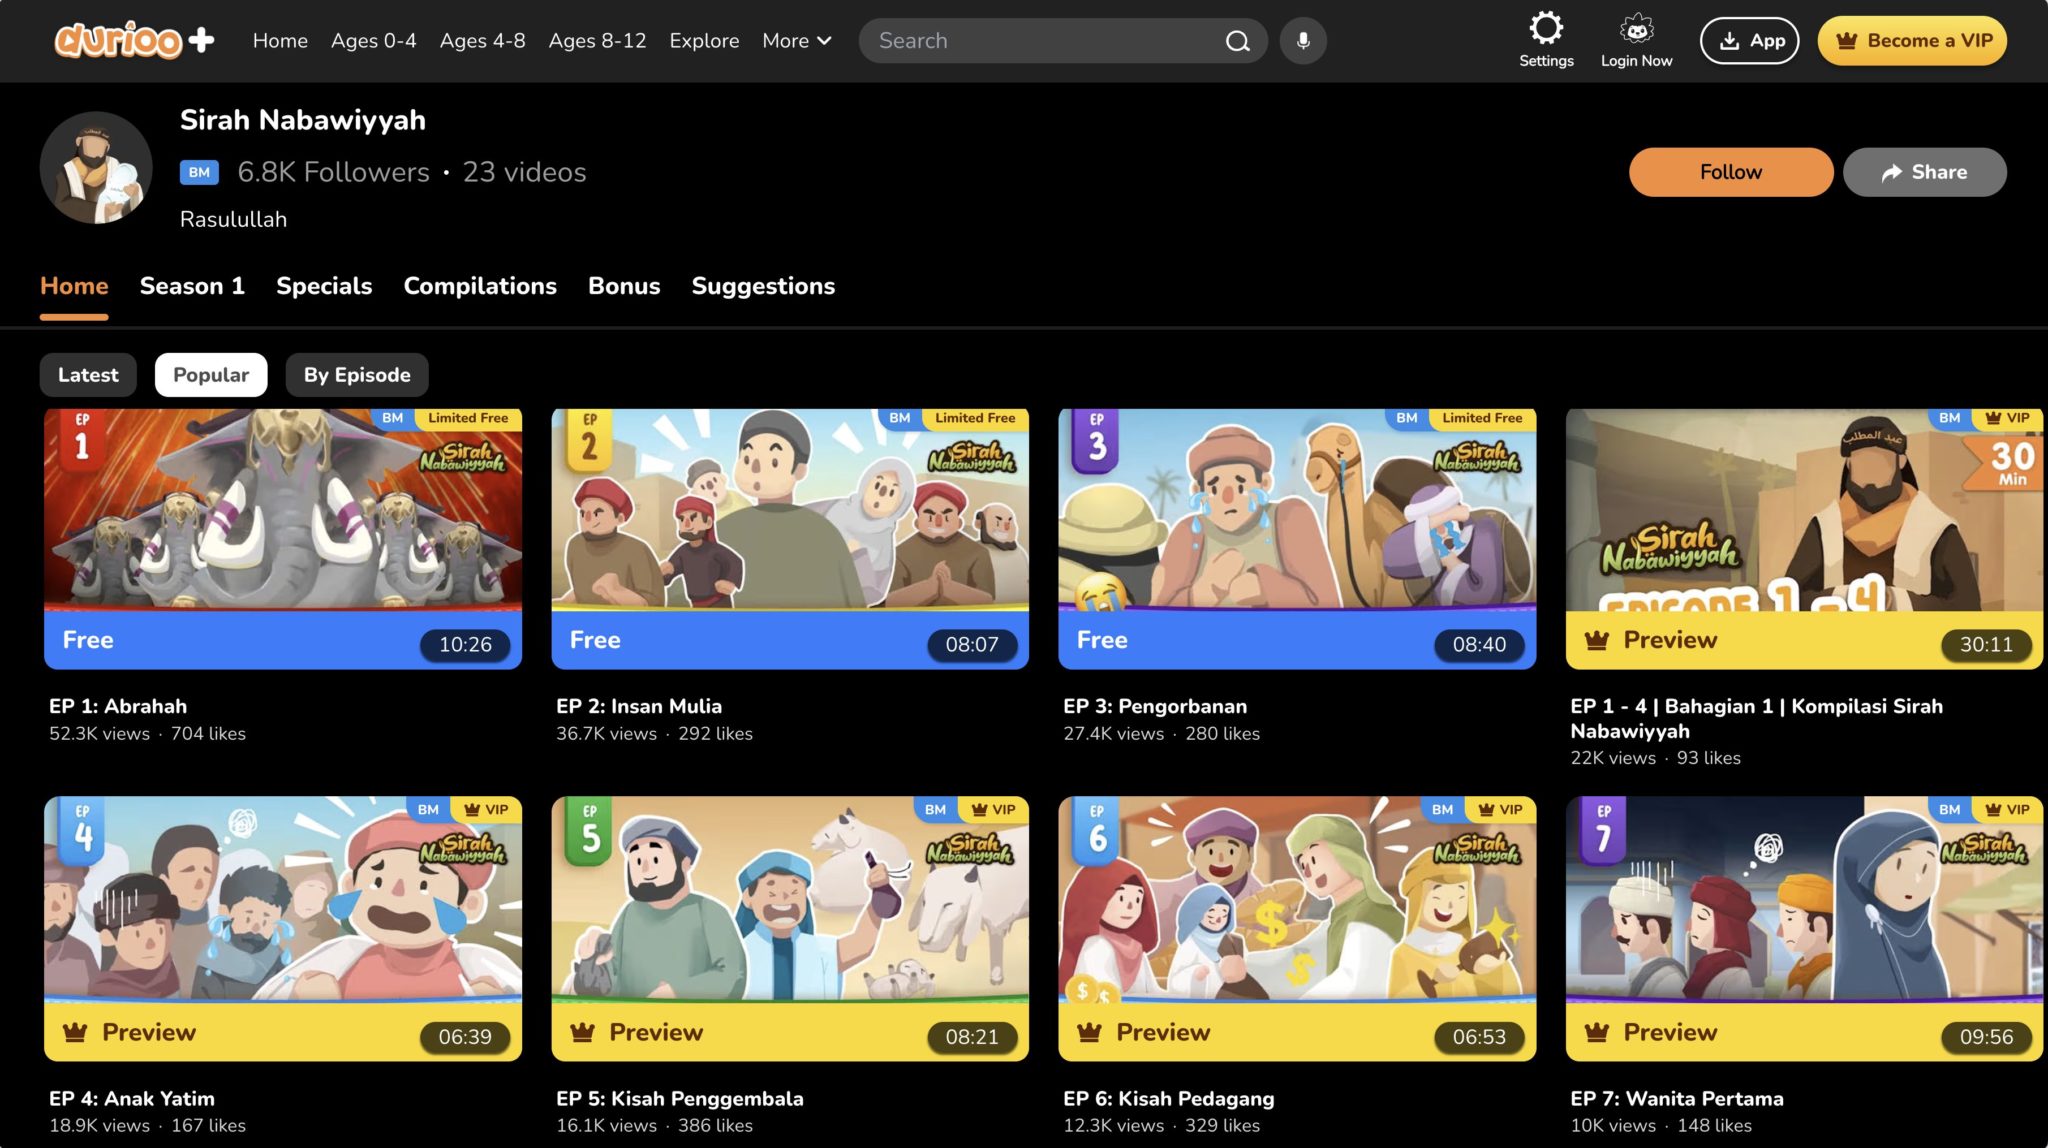
Task: Click the App download button
Action: 1749,41
